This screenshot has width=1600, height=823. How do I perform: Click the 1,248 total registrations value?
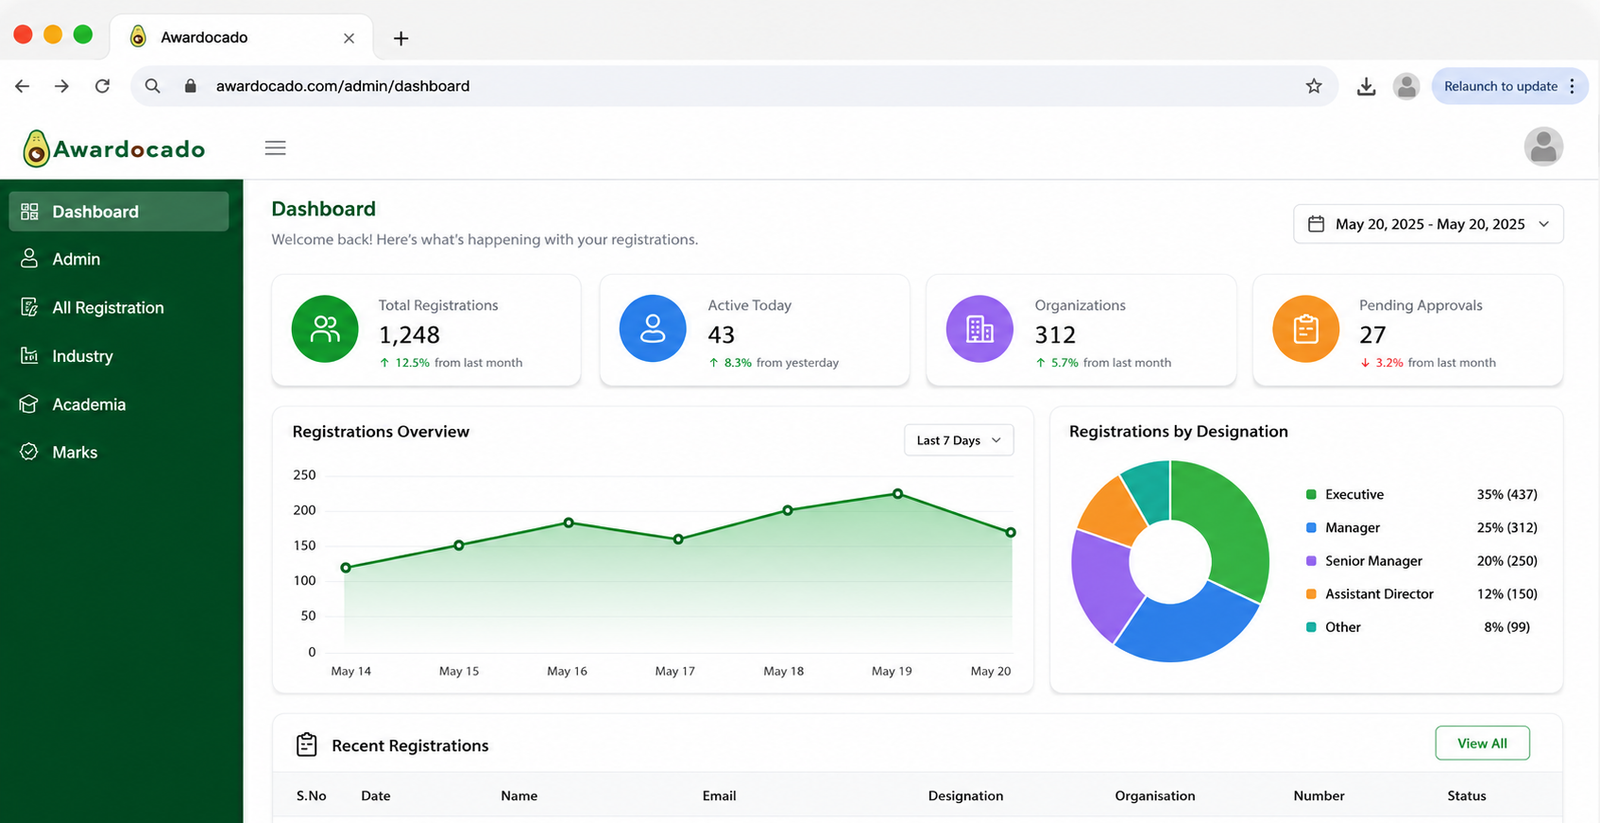point(409,335)
